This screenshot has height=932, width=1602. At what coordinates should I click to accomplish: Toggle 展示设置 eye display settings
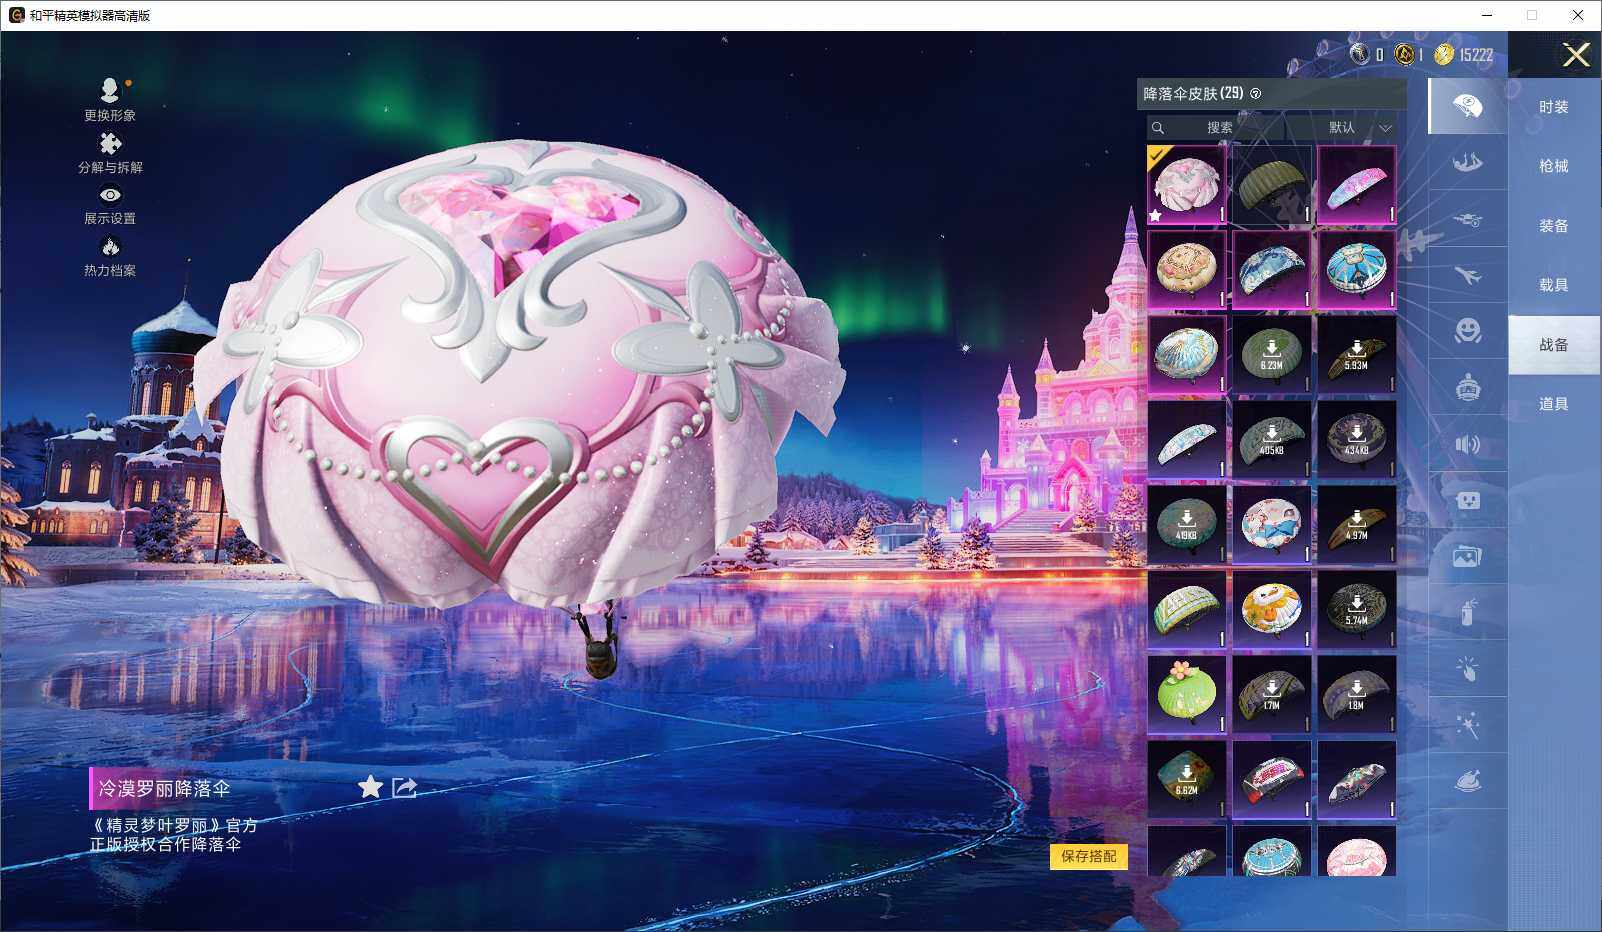[110, 196]
